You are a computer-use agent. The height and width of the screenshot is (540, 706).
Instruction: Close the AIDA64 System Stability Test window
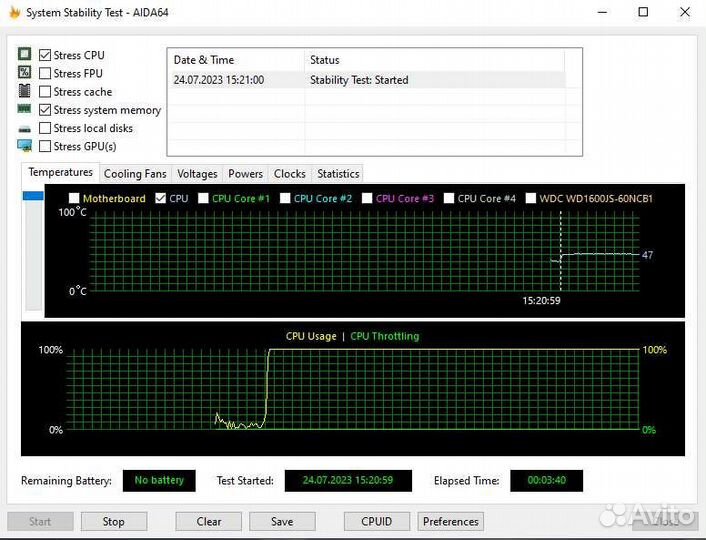coord(685,12)
